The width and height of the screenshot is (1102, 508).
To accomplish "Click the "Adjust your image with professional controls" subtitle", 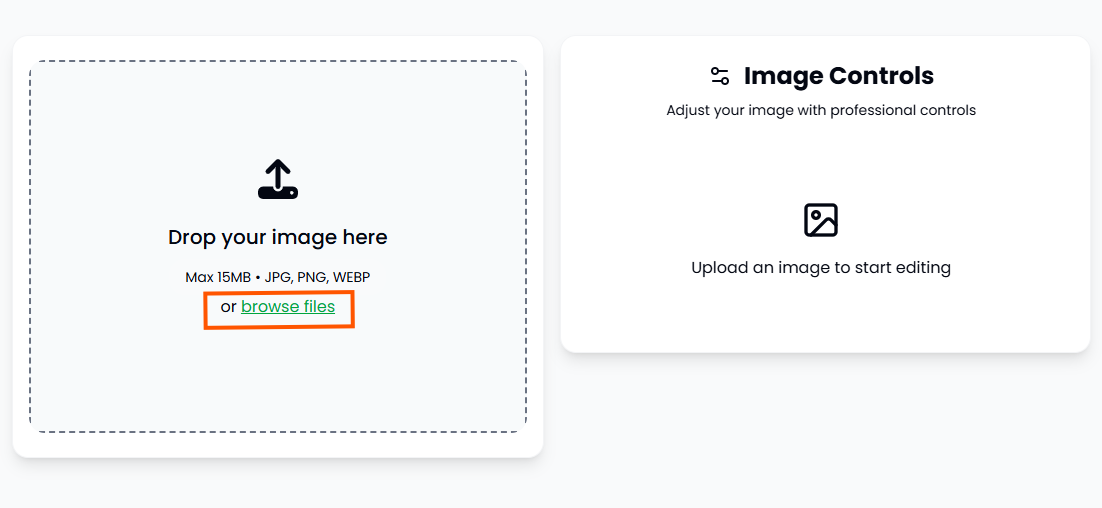I will click(820, 110).
